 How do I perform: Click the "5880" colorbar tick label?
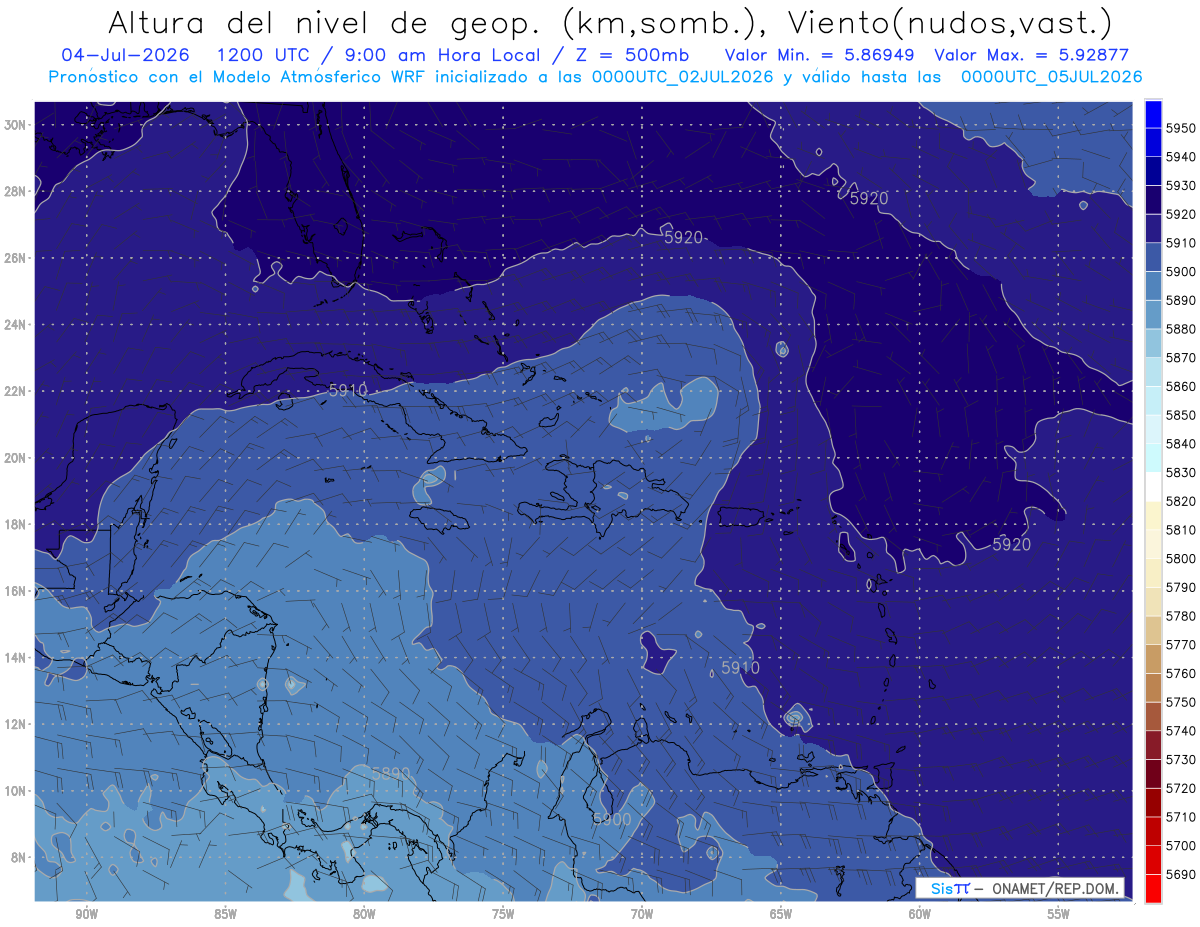tap(1181, 329)
